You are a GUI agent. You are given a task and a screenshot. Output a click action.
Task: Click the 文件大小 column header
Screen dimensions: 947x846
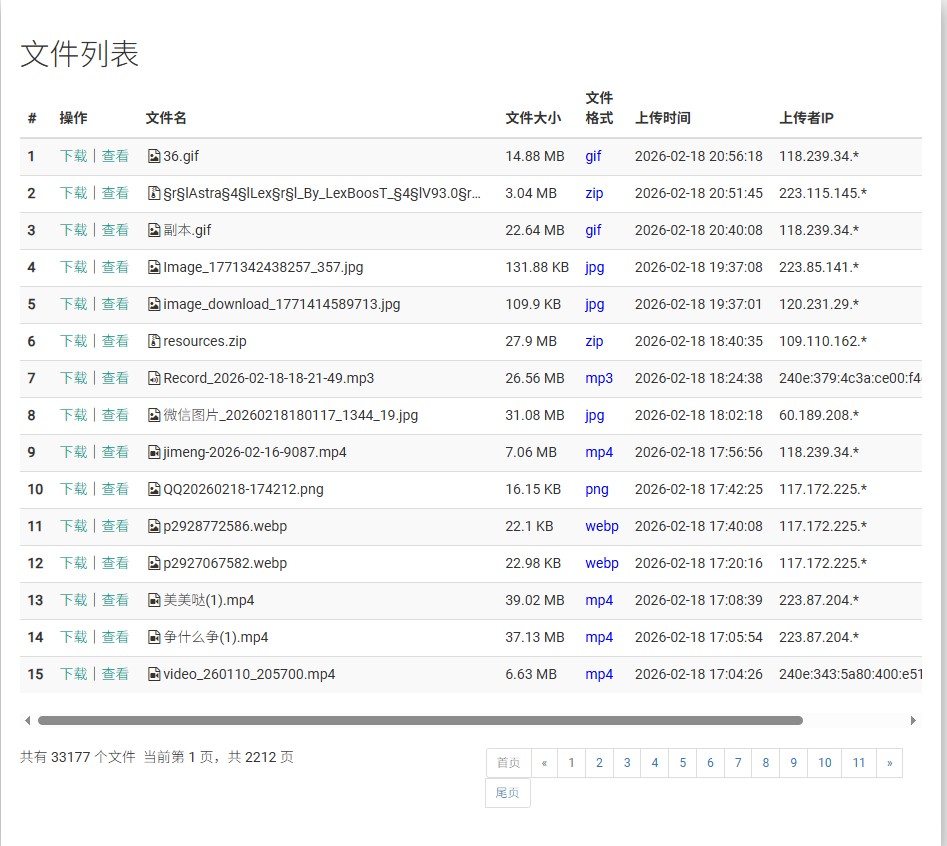pyautogui.click(x=533, y=118)
